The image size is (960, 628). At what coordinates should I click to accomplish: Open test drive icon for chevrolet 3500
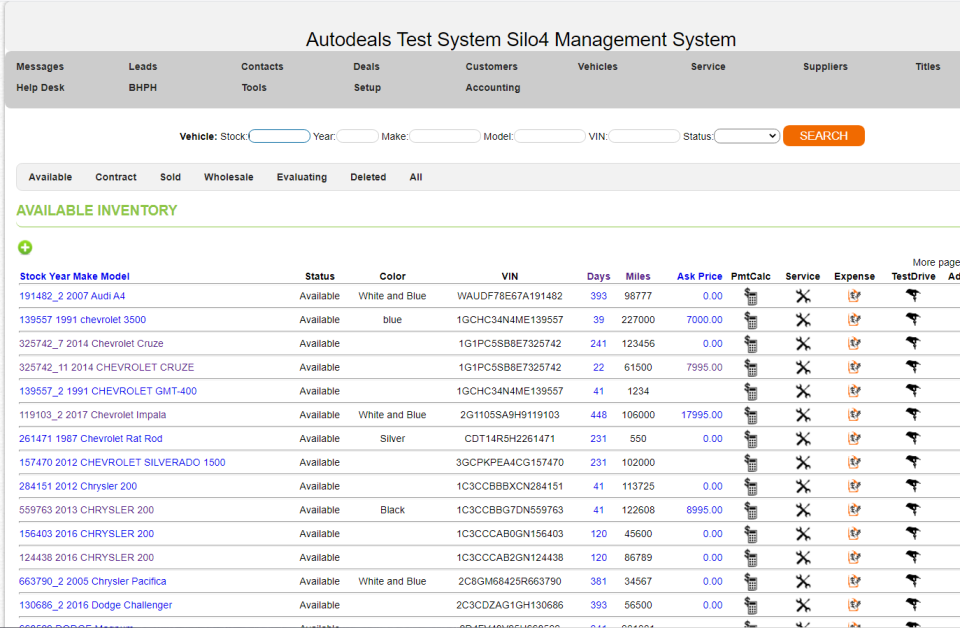click(913, 320)
